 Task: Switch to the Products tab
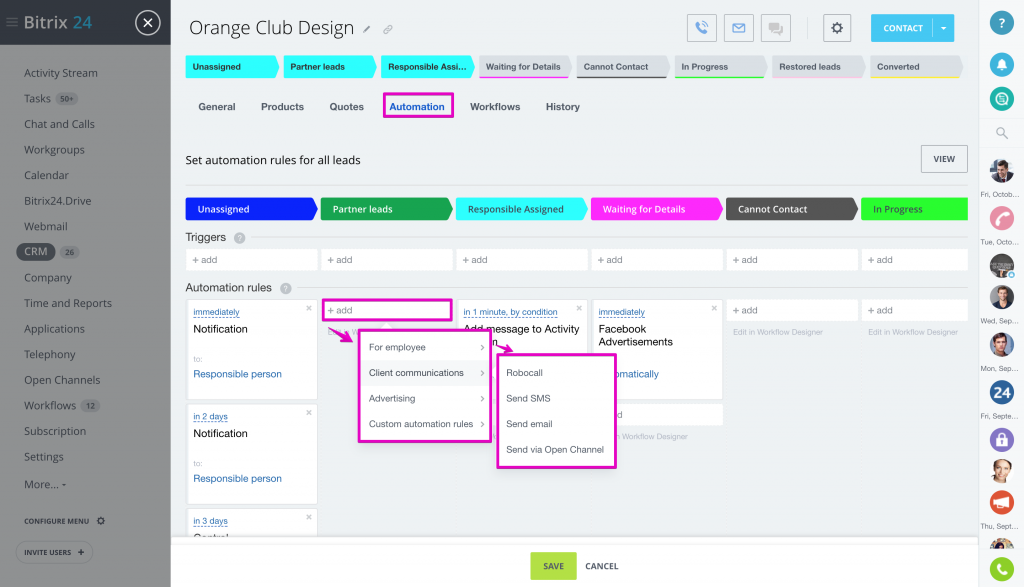(282, 106)
